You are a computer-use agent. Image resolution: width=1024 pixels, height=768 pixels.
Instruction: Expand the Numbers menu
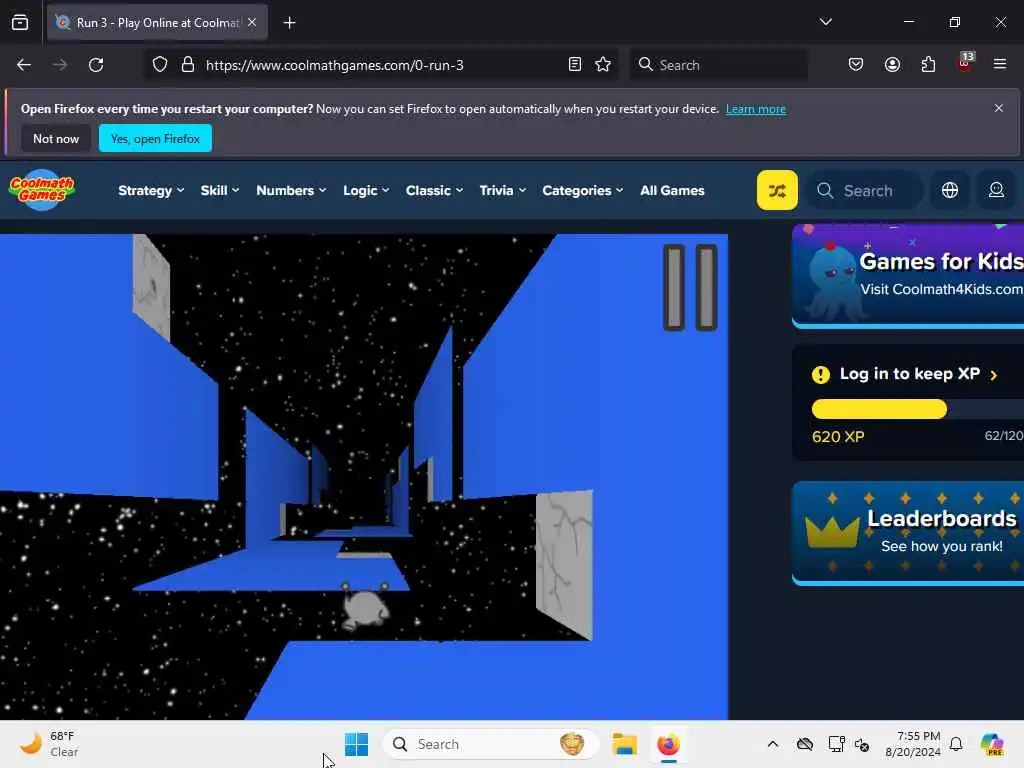click(x=291, y=191)
